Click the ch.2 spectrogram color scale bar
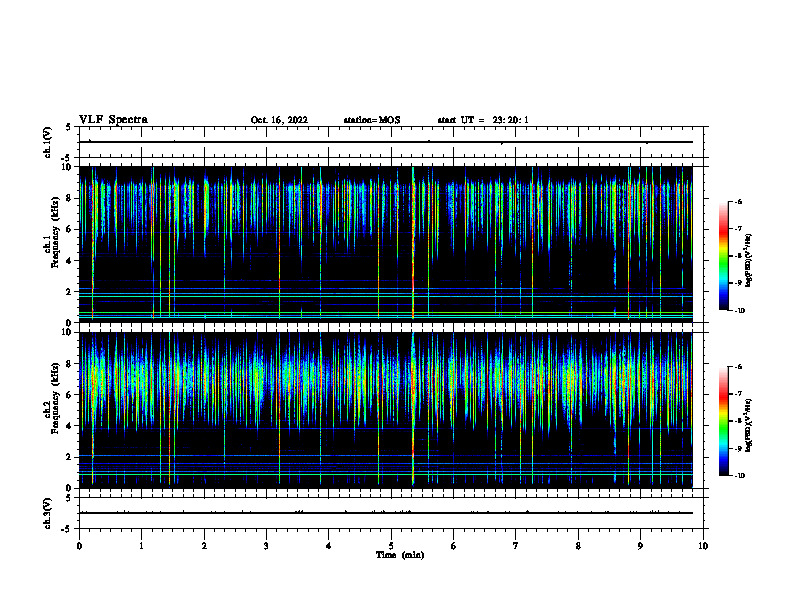Screen dimensions: 792x612 coord(724,421)
